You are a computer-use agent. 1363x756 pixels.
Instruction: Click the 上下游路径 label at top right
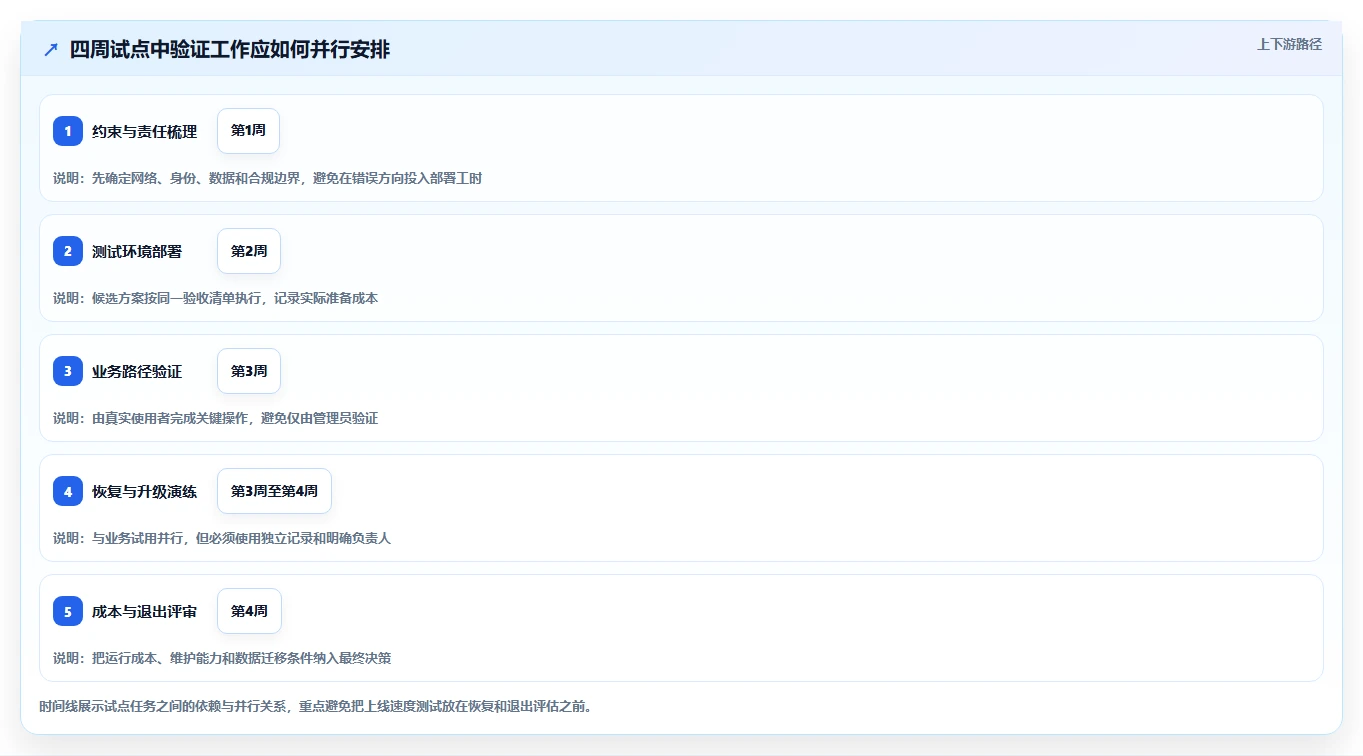click(x=1289, y=44)
